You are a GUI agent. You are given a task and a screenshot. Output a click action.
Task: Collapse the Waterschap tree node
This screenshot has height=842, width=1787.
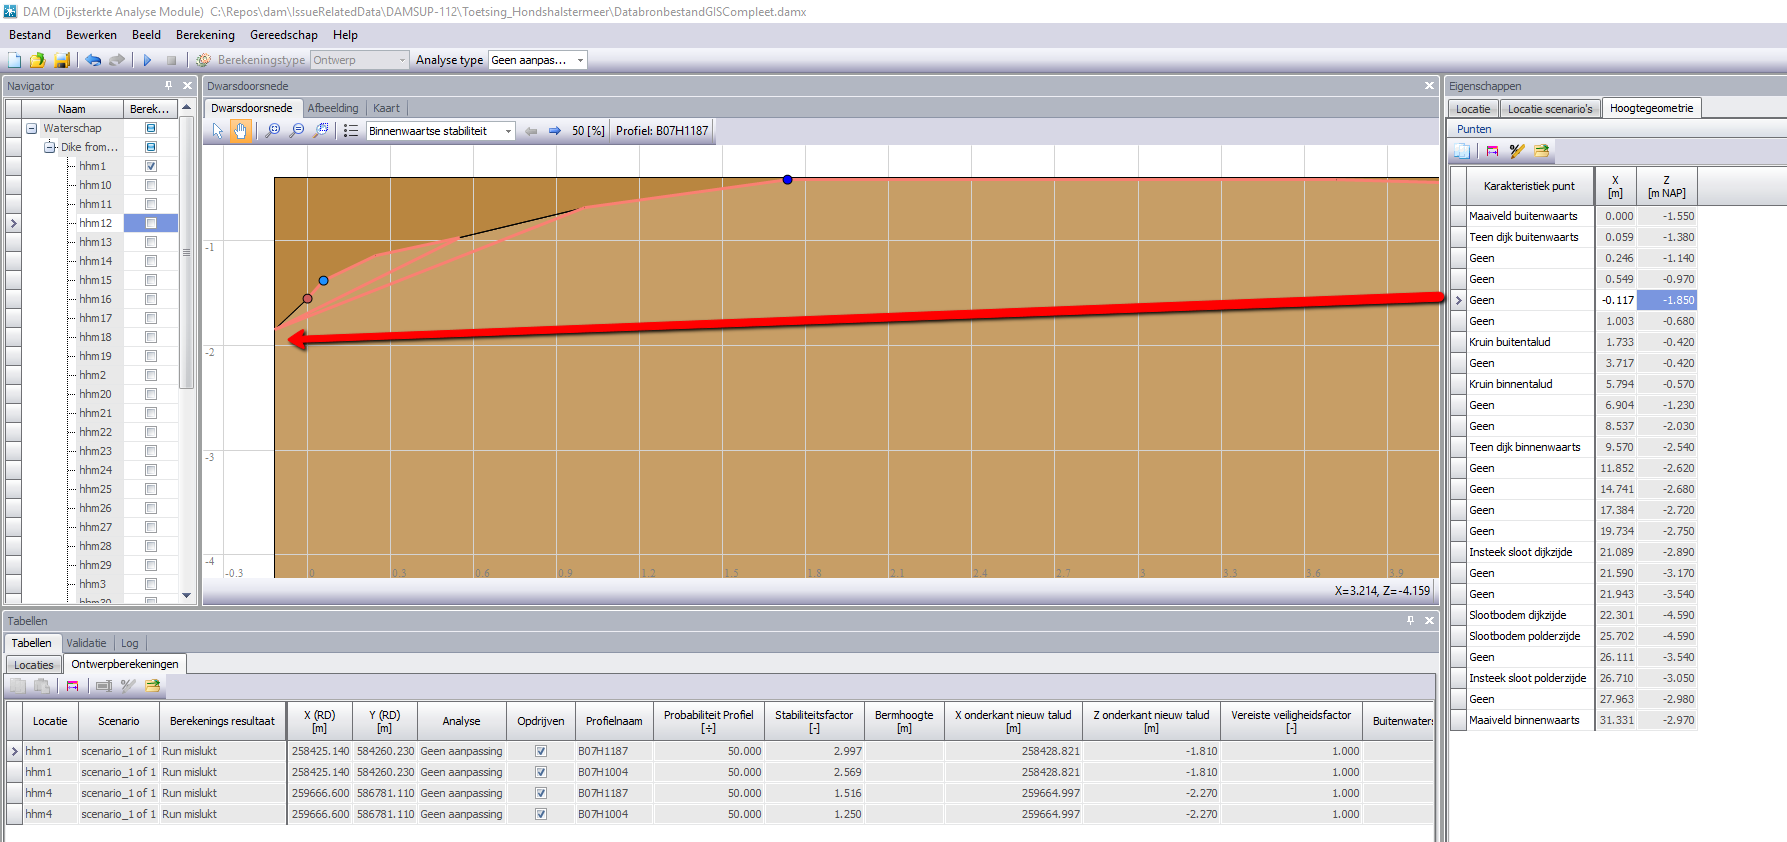click(x=32, y=128)
